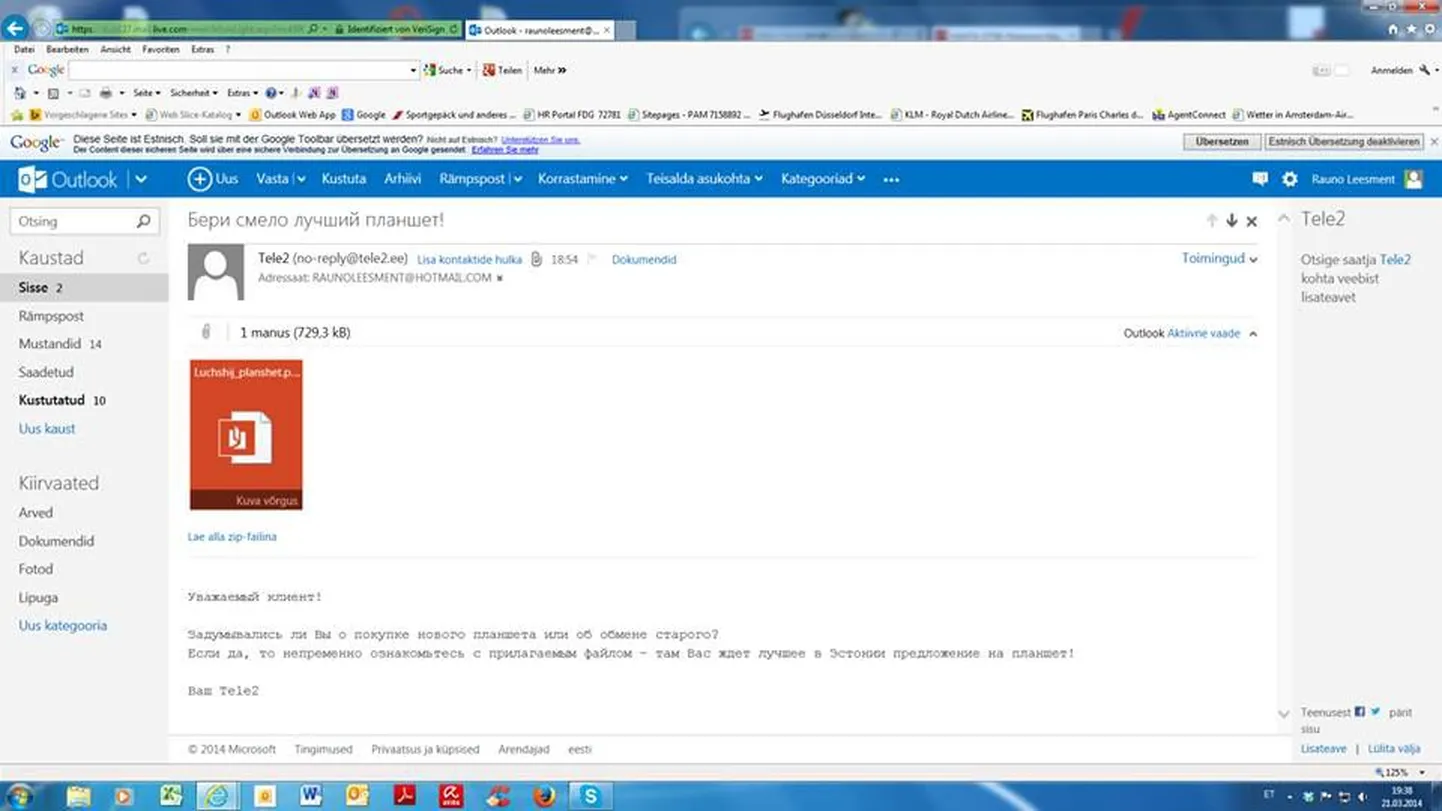
Task: Open the Outlook Web App bookmark
Action: click(x=292, y=115)
